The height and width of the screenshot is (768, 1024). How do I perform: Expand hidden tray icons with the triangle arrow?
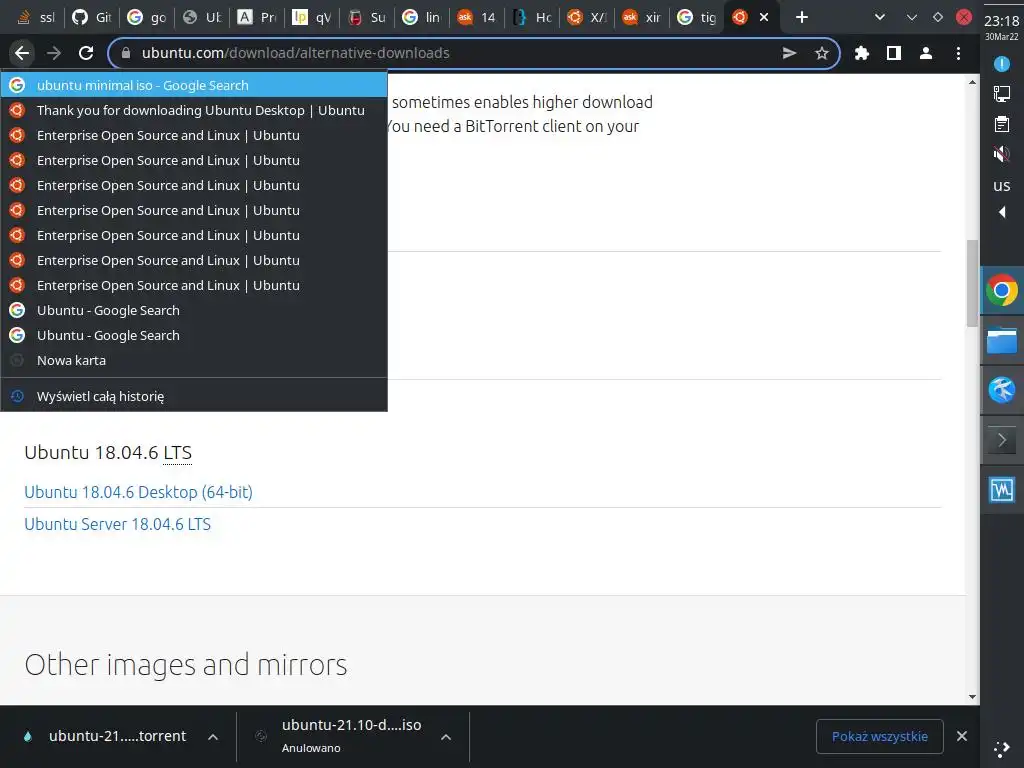(1002, 212)
